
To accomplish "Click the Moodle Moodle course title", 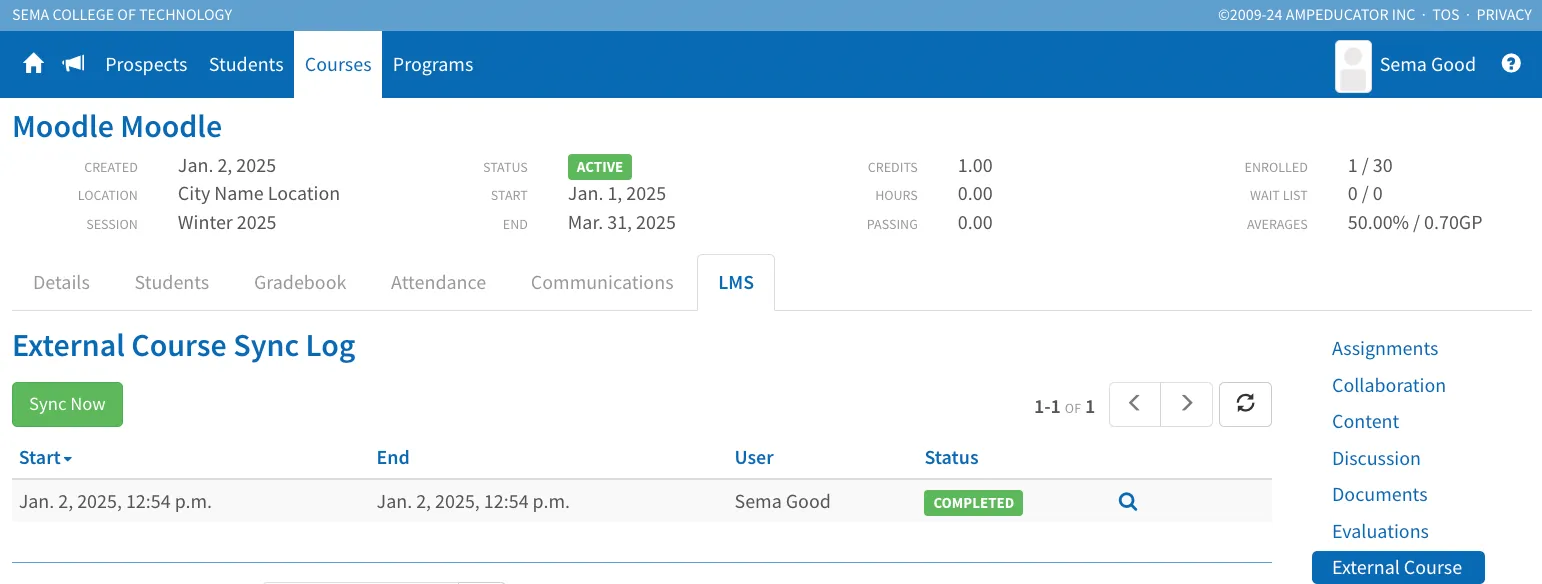I will pos(117,127).
